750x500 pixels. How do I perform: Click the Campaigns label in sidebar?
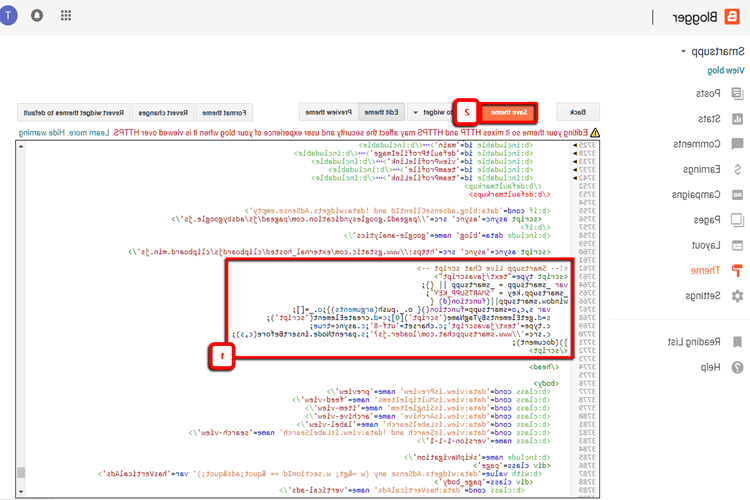[x=696, y=195]
